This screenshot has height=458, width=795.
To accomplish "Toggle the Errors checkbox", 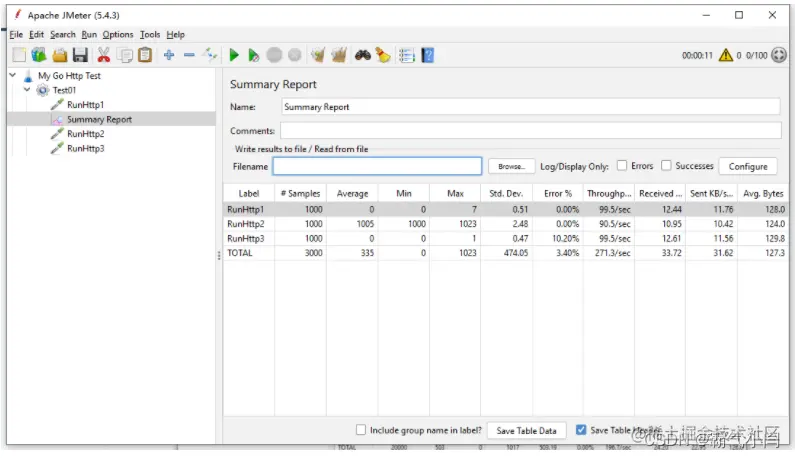I will [x=622, y=166].
